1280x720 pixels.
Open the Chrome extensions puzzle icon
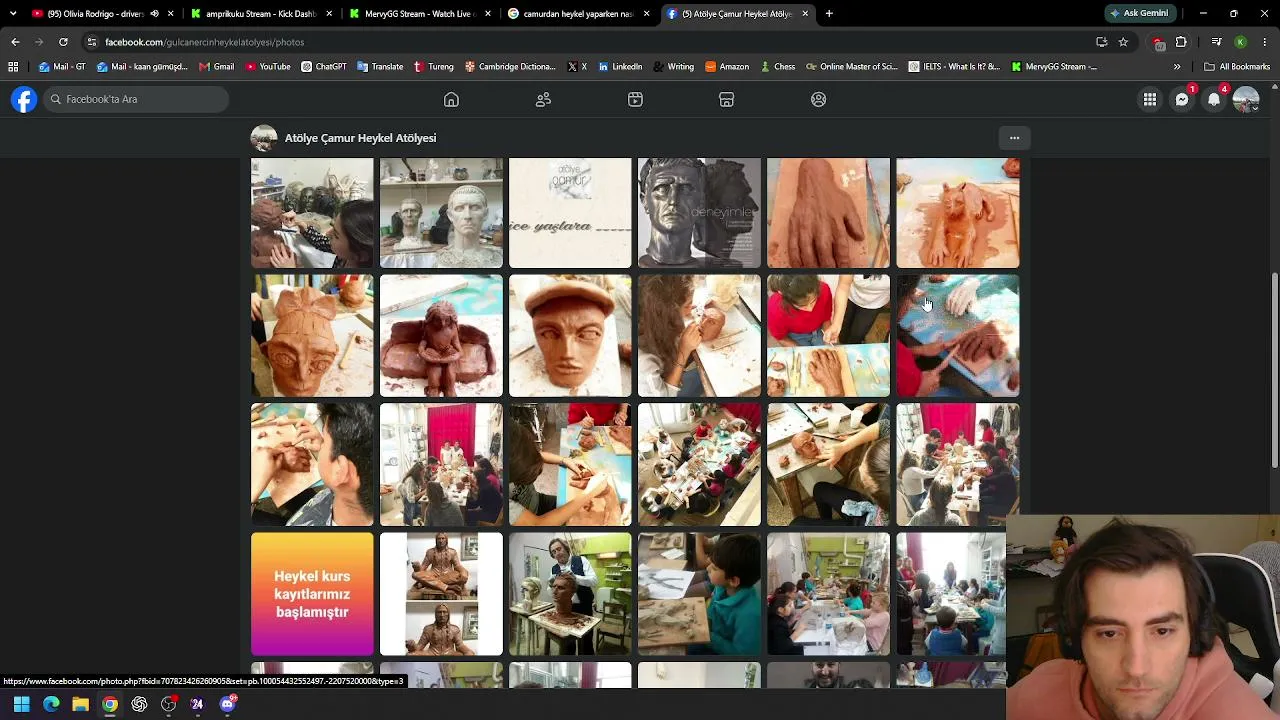(x=1181, y=42)
